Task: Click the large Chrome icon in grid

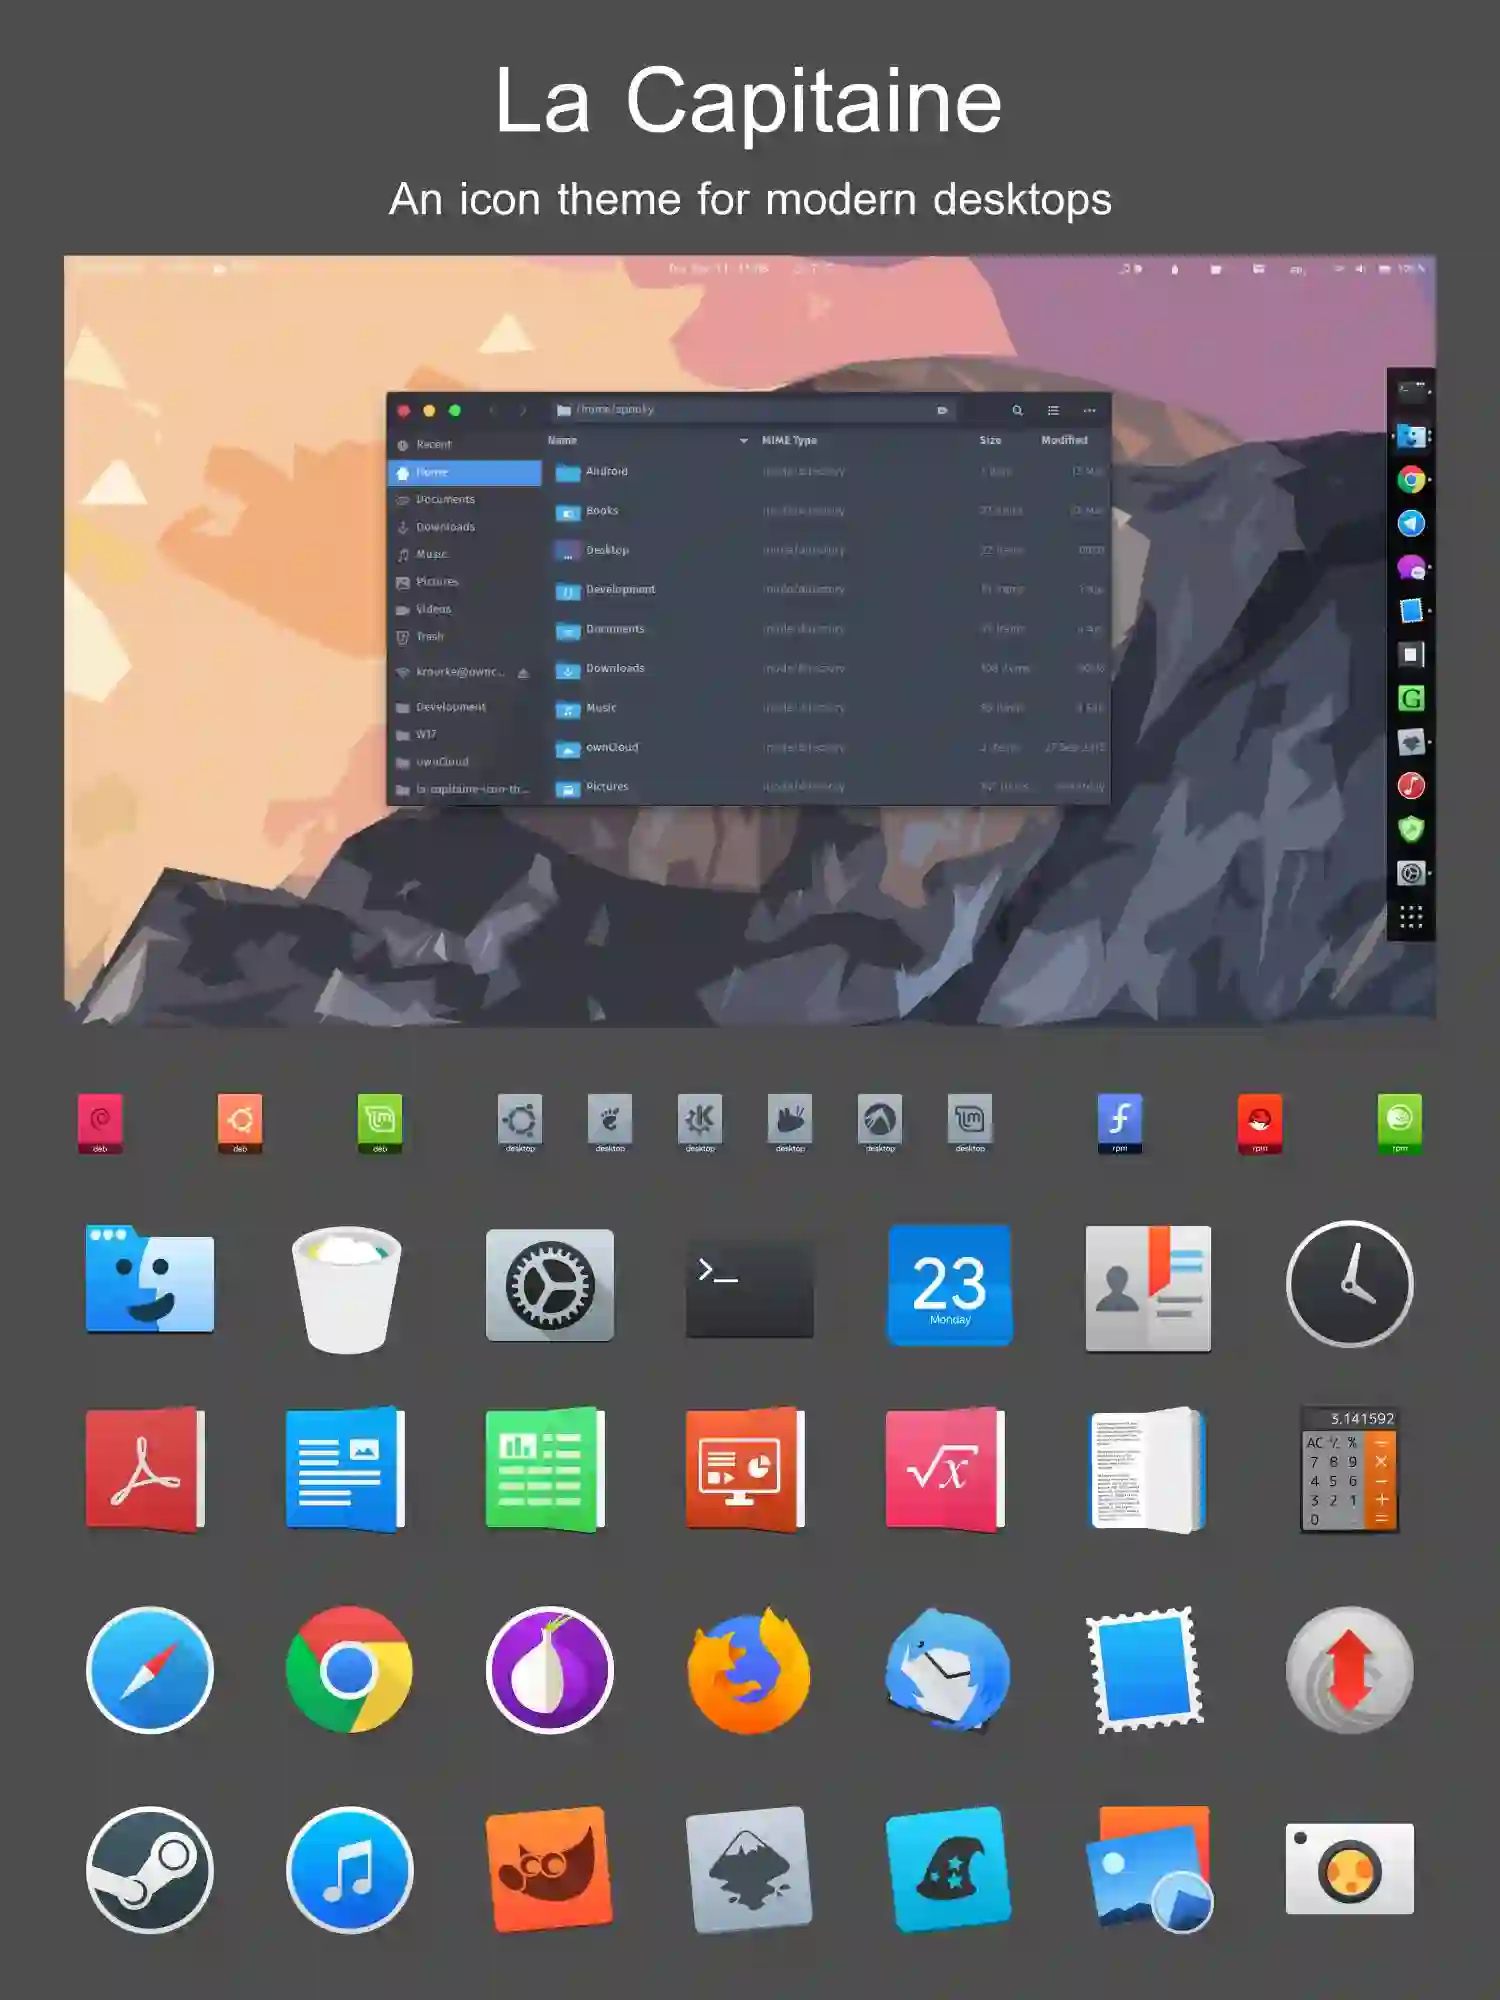Action: tap(349, 1669)
